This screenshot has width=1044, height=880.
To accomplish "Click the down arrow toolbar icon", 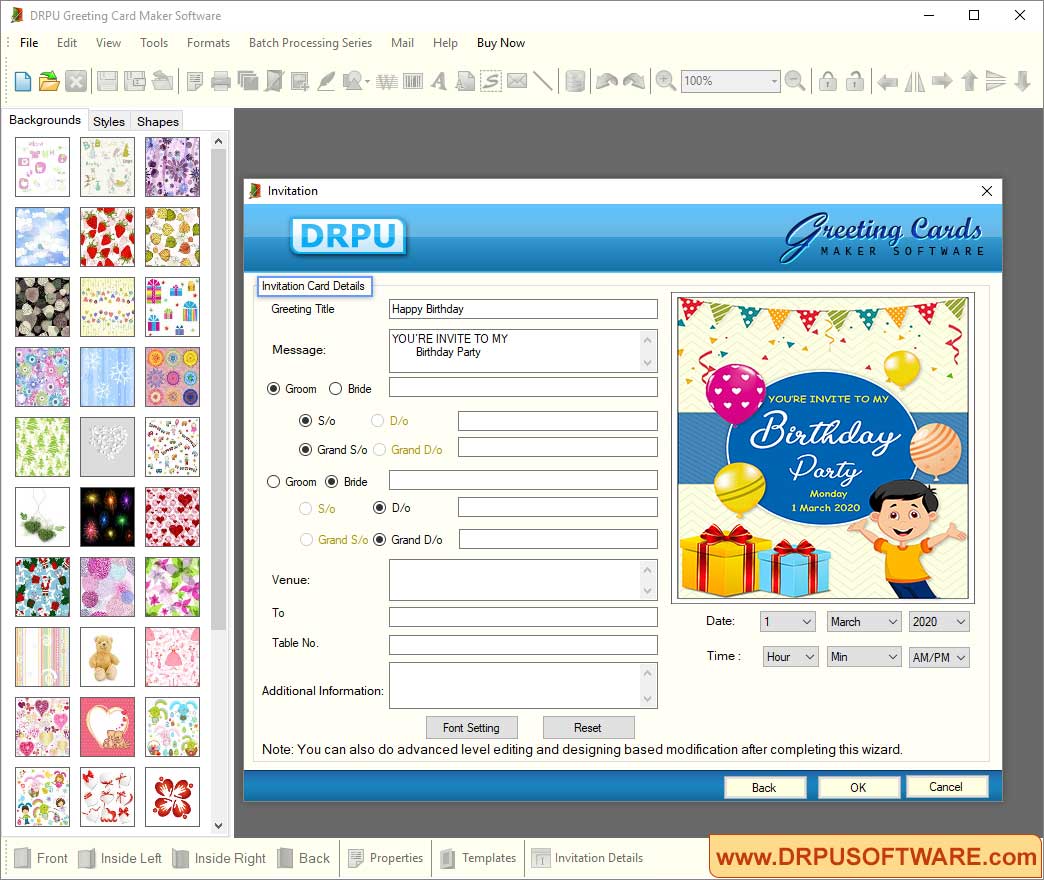I will click(x=1023, y=81).
